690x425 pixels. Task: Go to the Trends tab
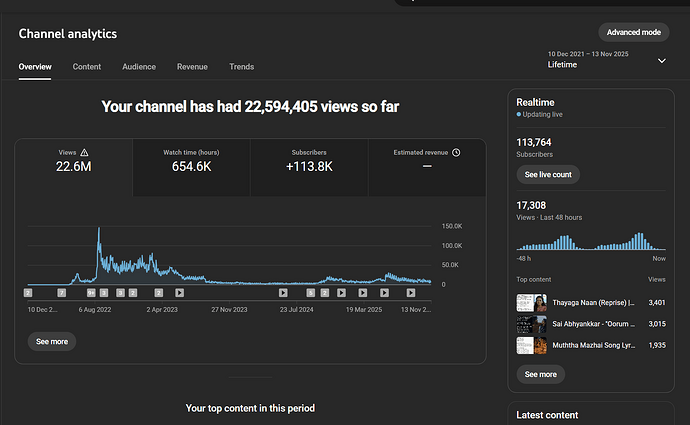pos(241,67)
